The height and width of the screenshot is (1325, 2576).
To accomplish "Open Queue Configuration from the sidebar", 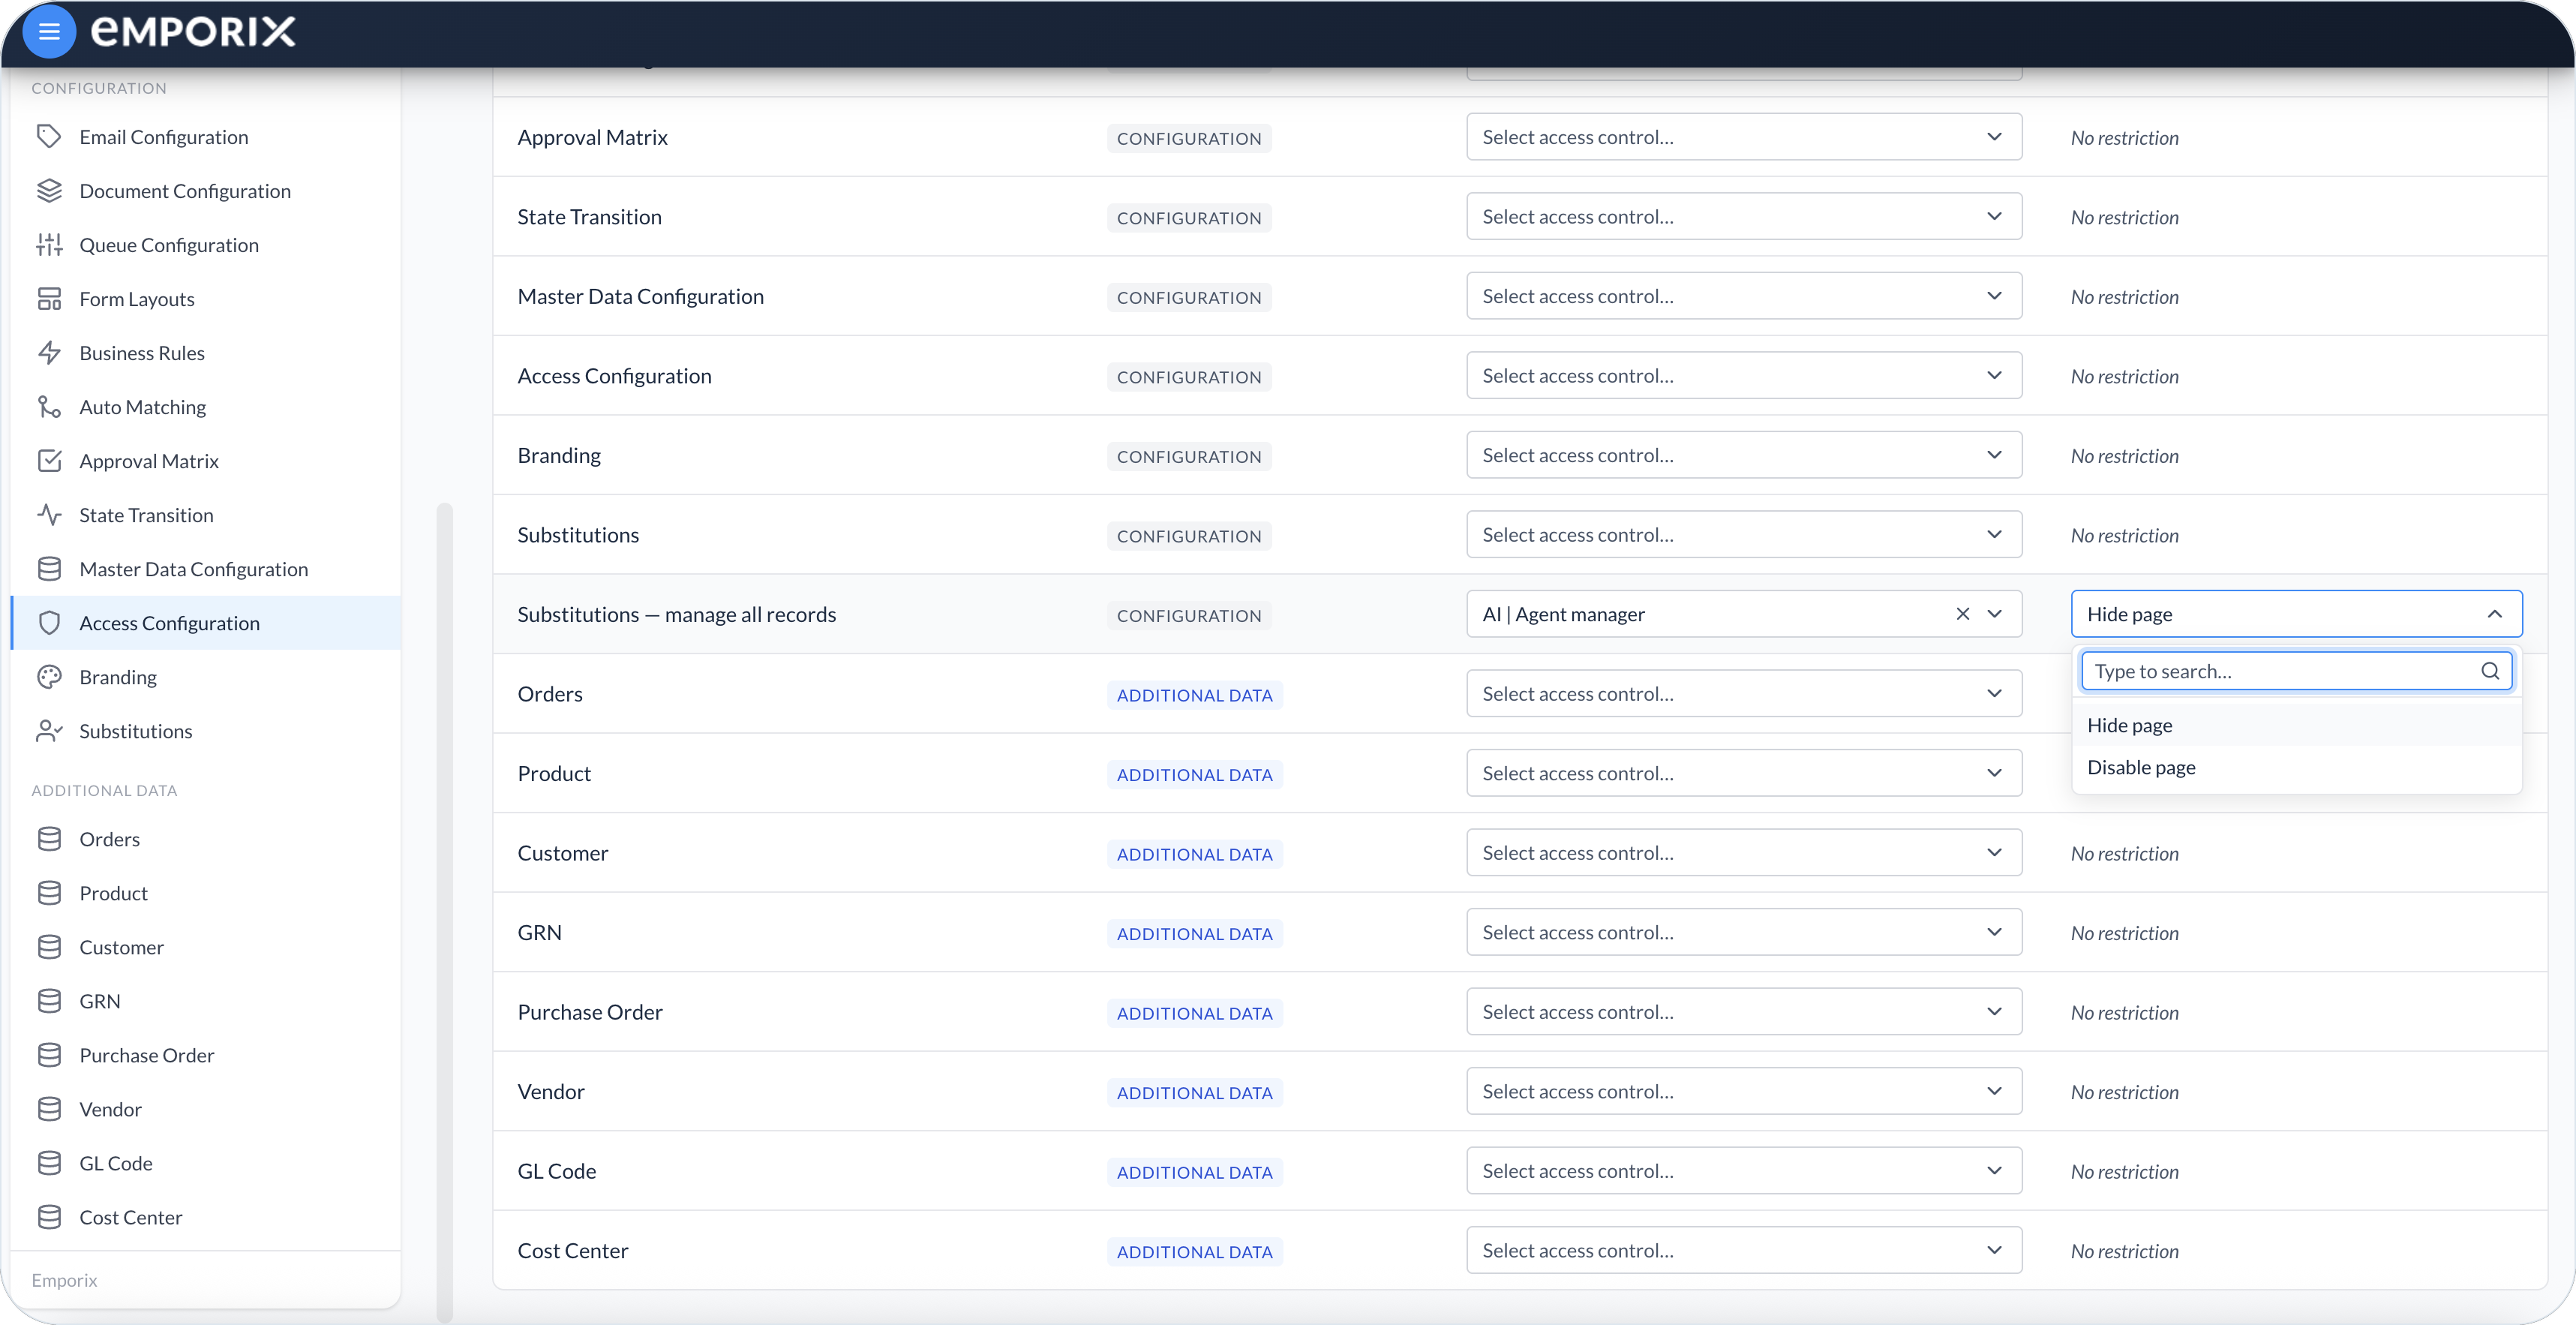I will pos(205,244).
